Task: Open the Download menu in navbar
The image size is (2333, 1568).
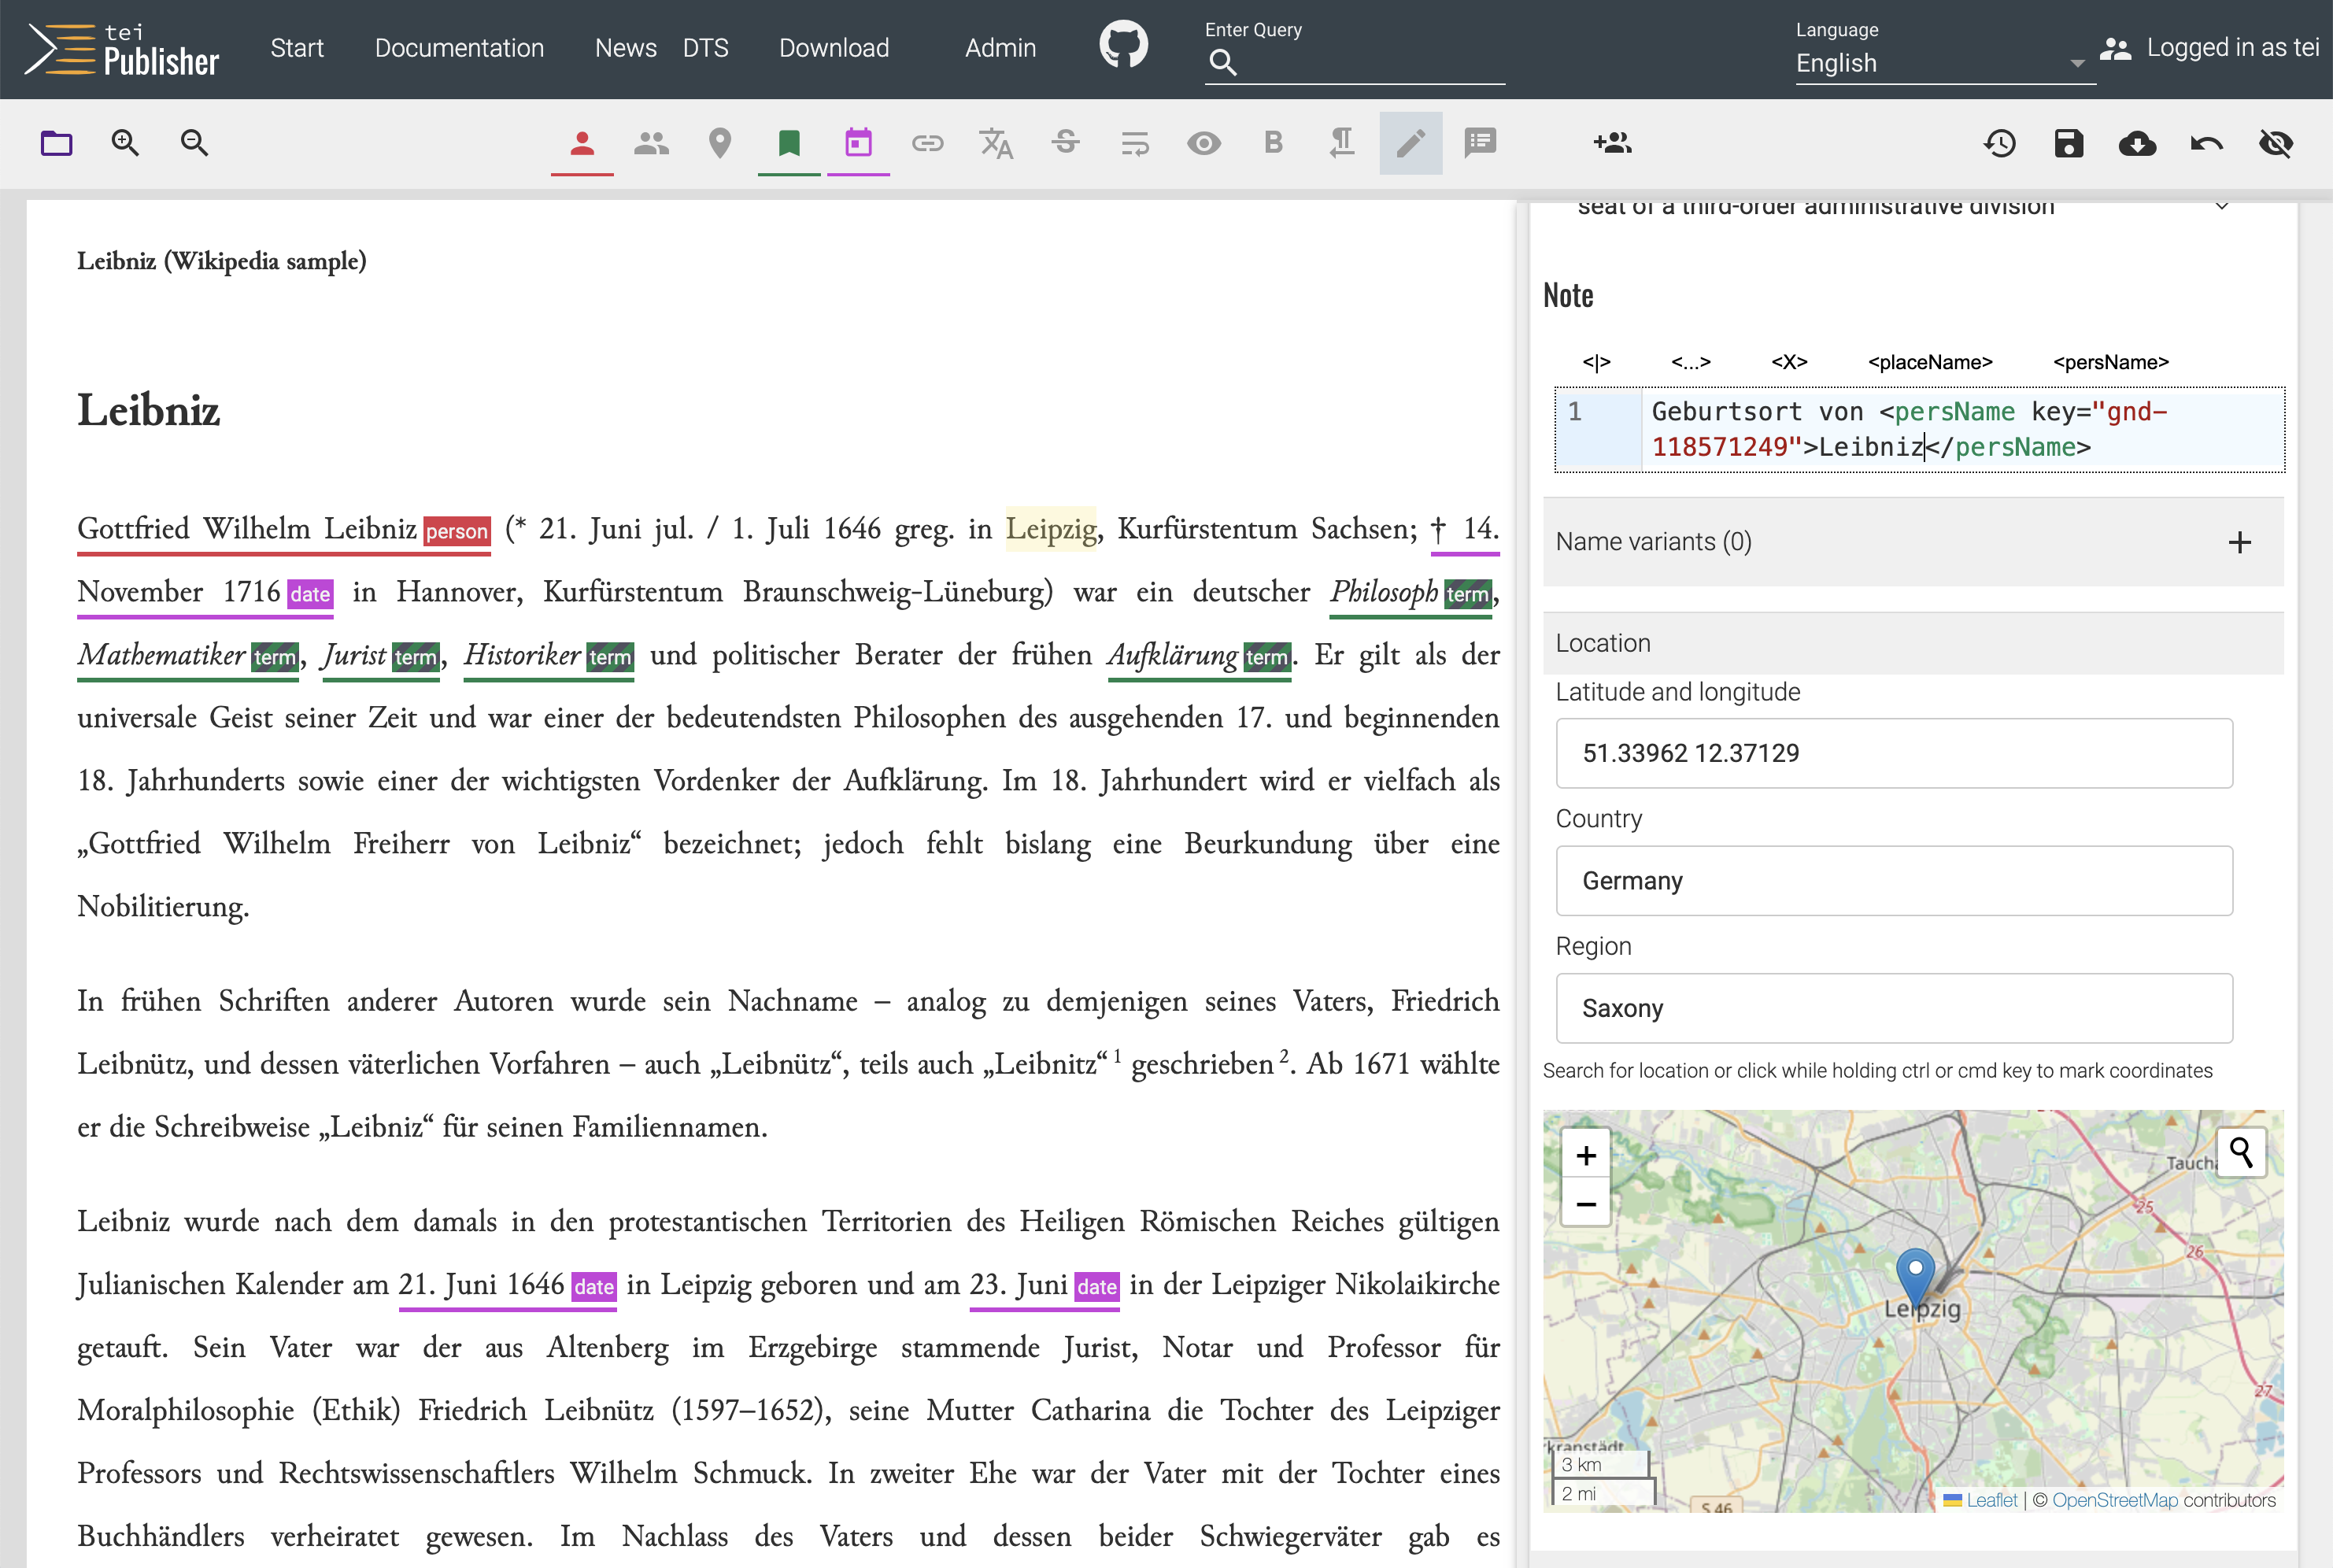Action: click(833, 48)
